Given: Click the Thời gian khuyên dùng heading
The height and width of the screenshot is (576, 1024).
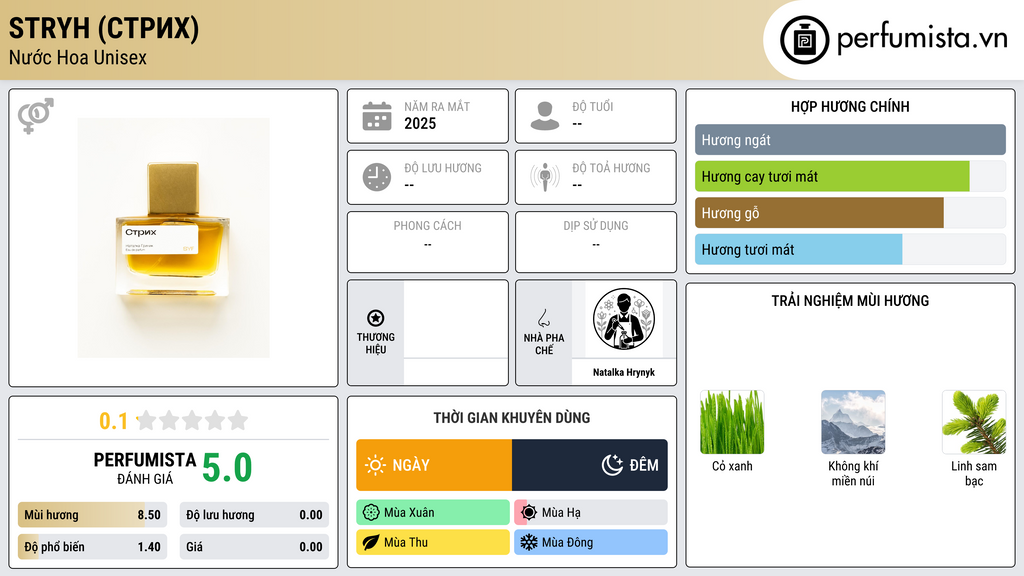Looking at the screenshot, I should pyautogui.click(x=512, y=418).
